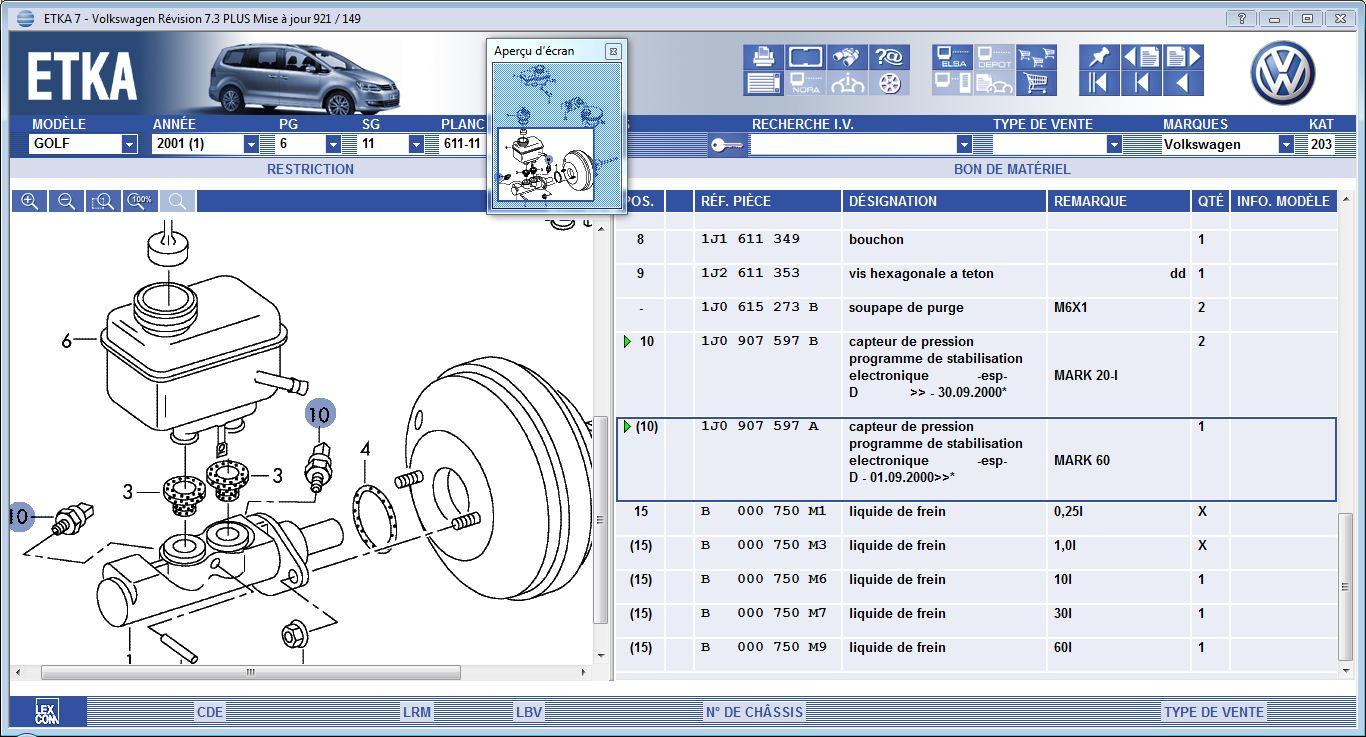
Task: Click the printer icon in the toolbar
Action: click(x=763, y=57)
